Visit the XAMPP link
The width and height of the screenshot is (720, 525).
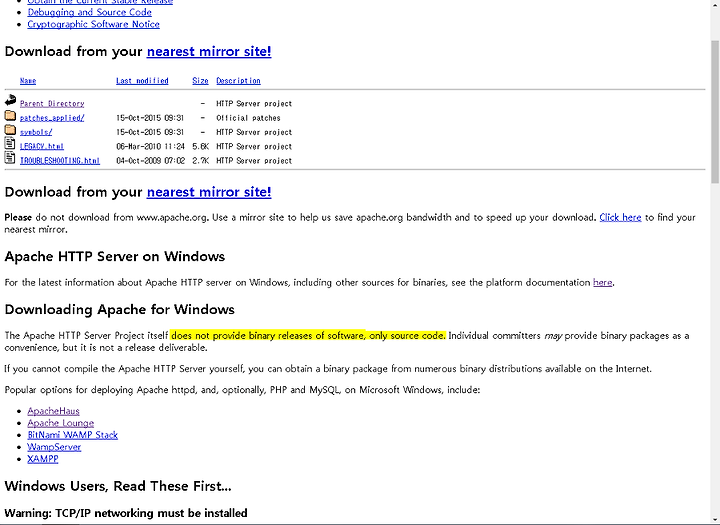point(43,459)
